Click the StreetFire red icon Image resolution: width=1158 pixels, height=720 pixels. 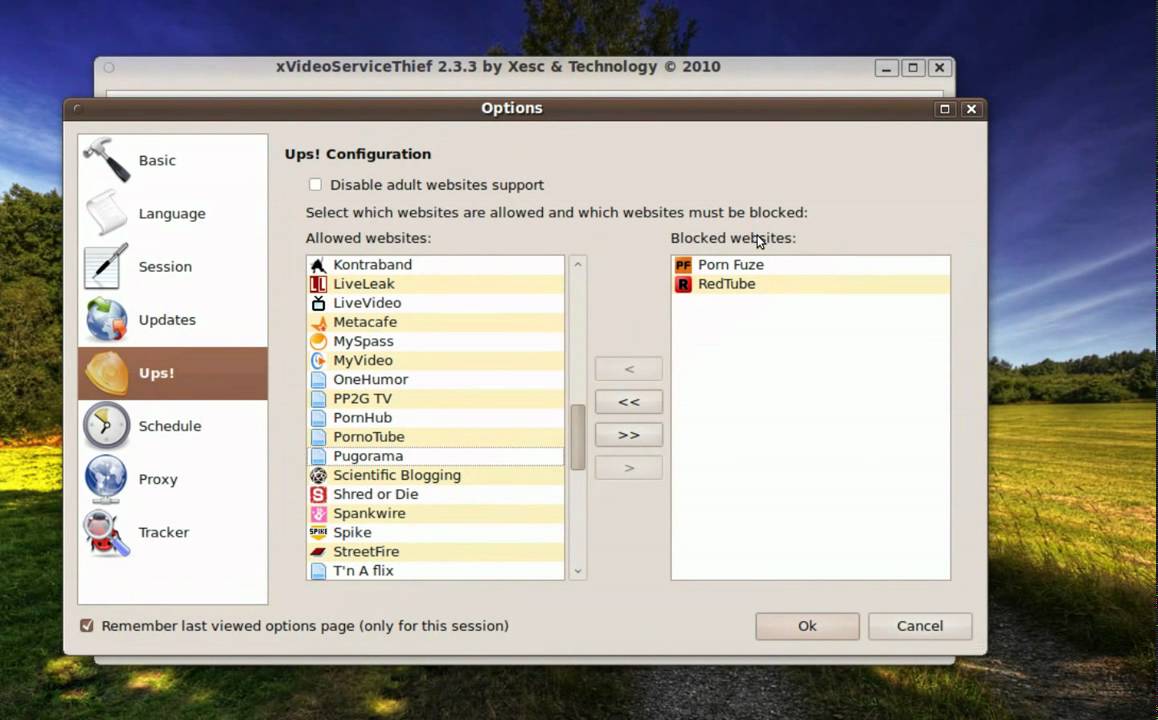coord(318,552)
